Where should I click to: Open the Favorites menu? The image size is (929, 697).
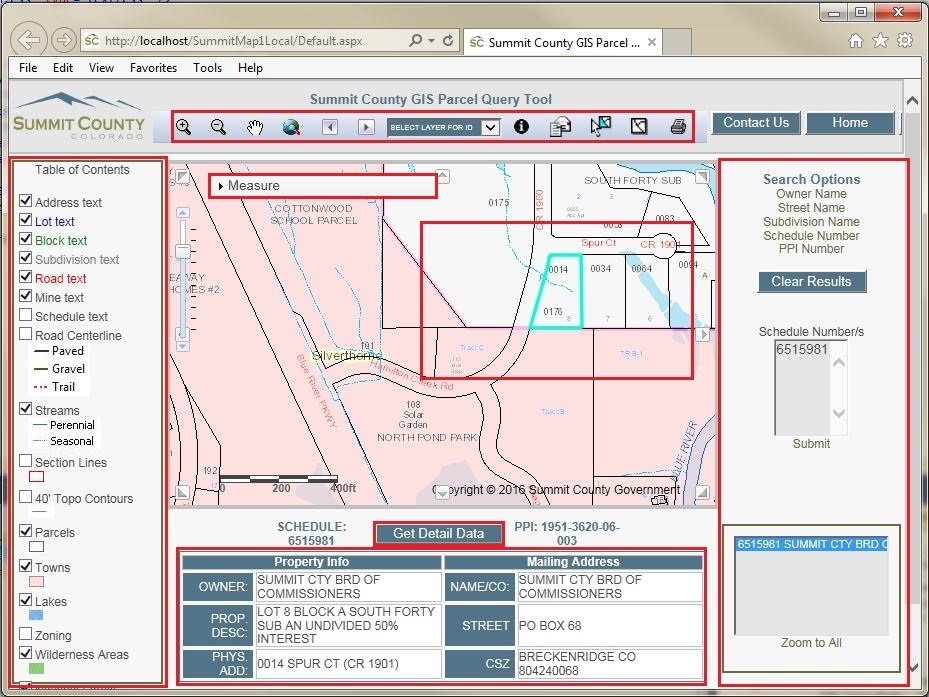153,68
